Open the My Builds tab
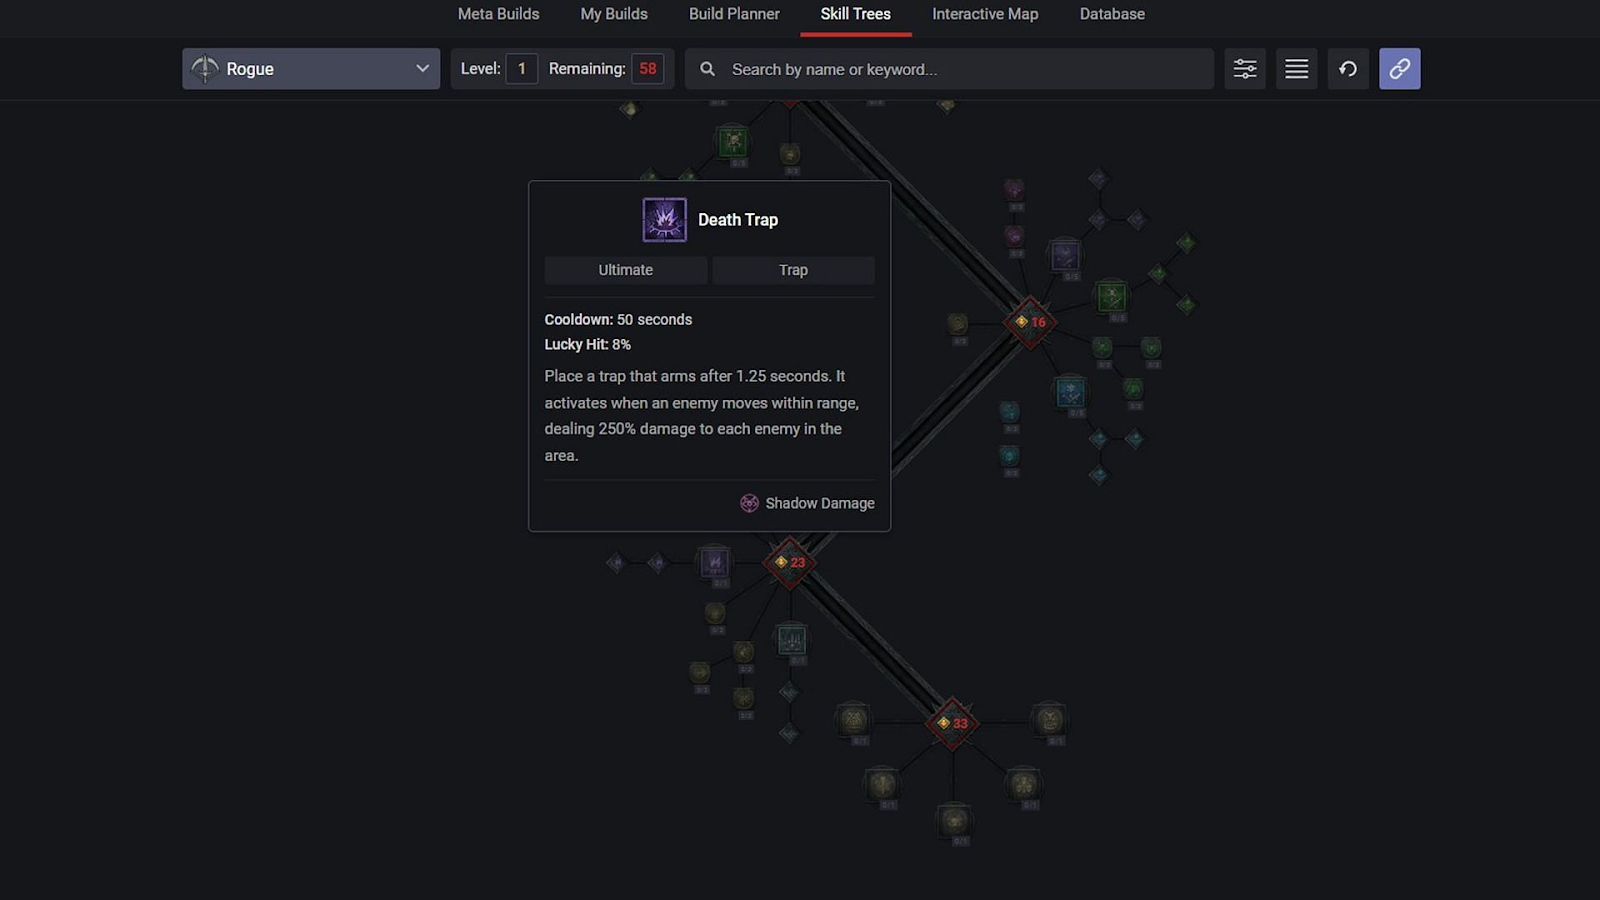 pos(614,14)
